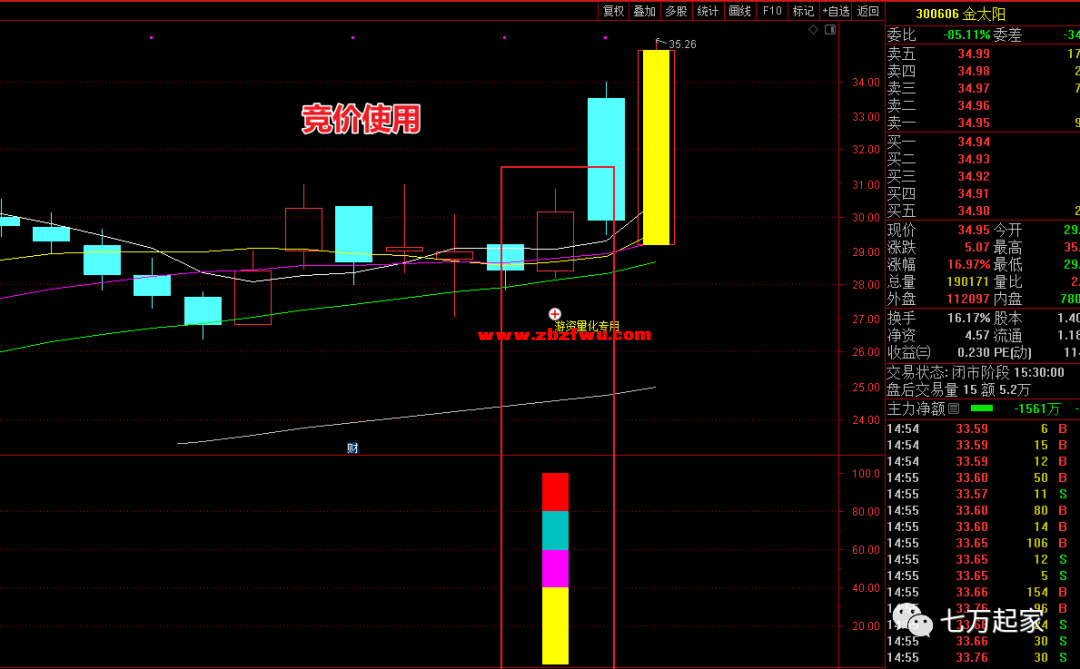Screen dimensions: 1080x669
Task: Open the 标记 mark menu
Action: 803,11
